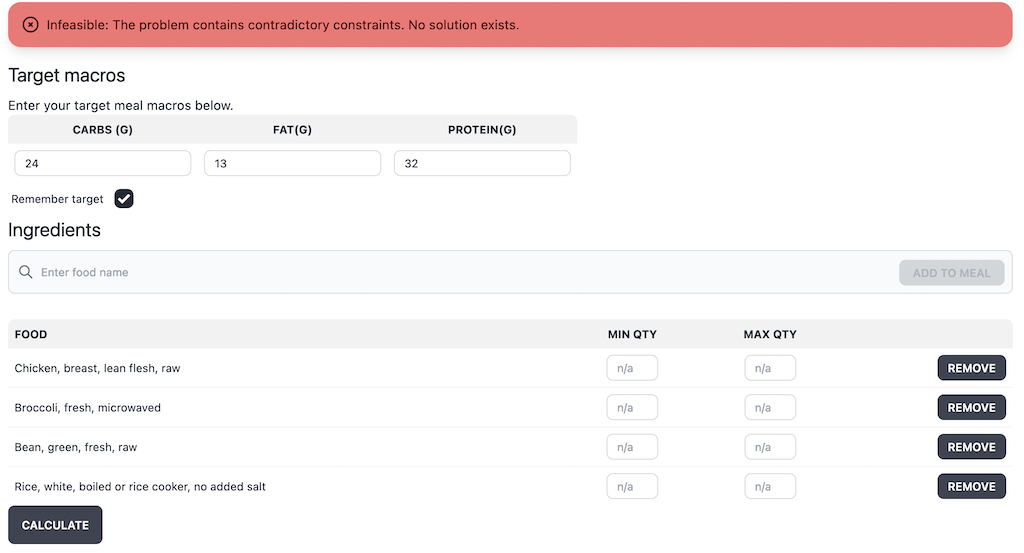
Task: Remove the green Bean ingredient
Action: [x=970, y=447]
